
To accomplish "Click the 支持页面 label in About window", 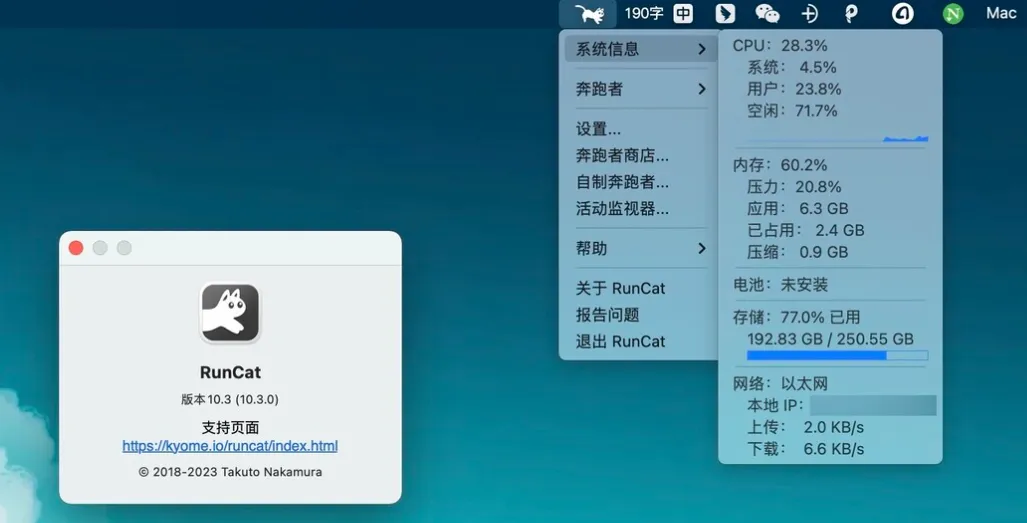I will pyautogui.click(x=230, y=427).
